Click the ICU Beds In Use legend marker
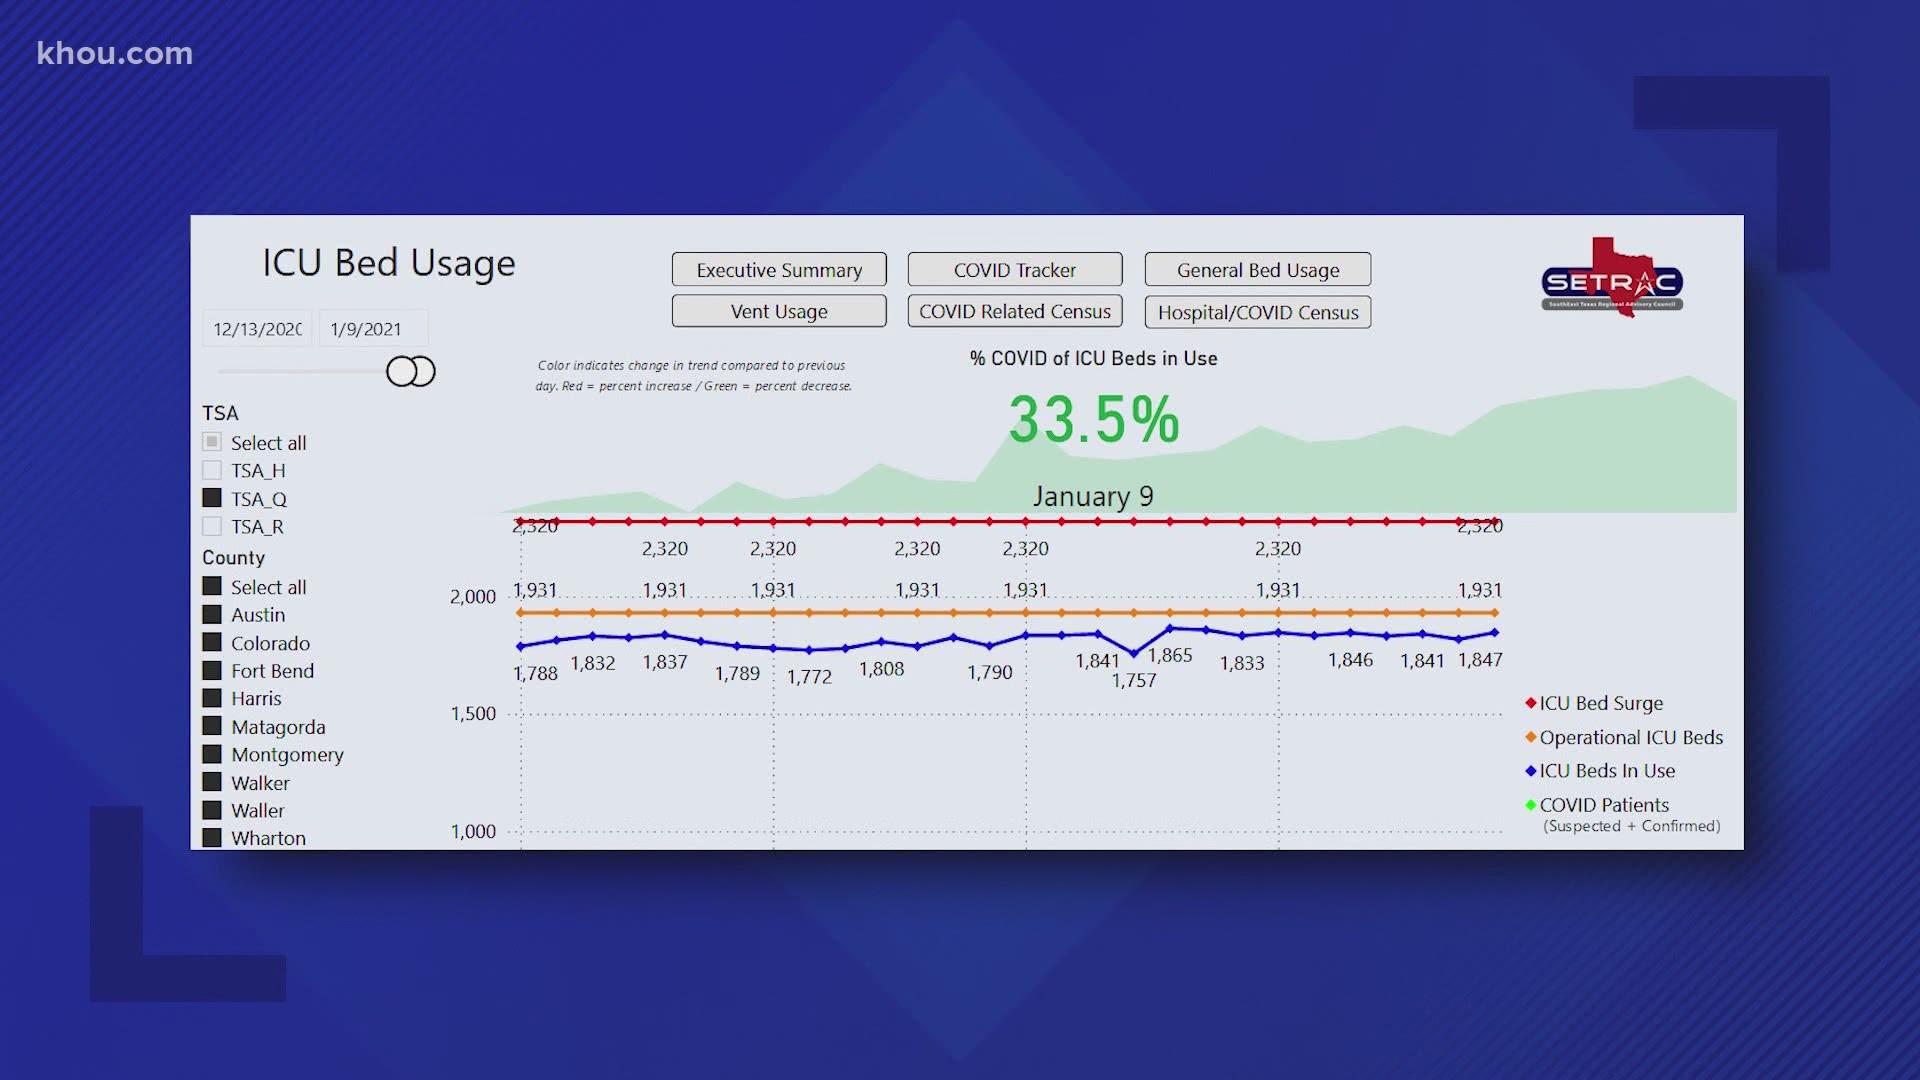Image resolution: width=1920 pixels, height=1080 pixels. [1530, 771]
